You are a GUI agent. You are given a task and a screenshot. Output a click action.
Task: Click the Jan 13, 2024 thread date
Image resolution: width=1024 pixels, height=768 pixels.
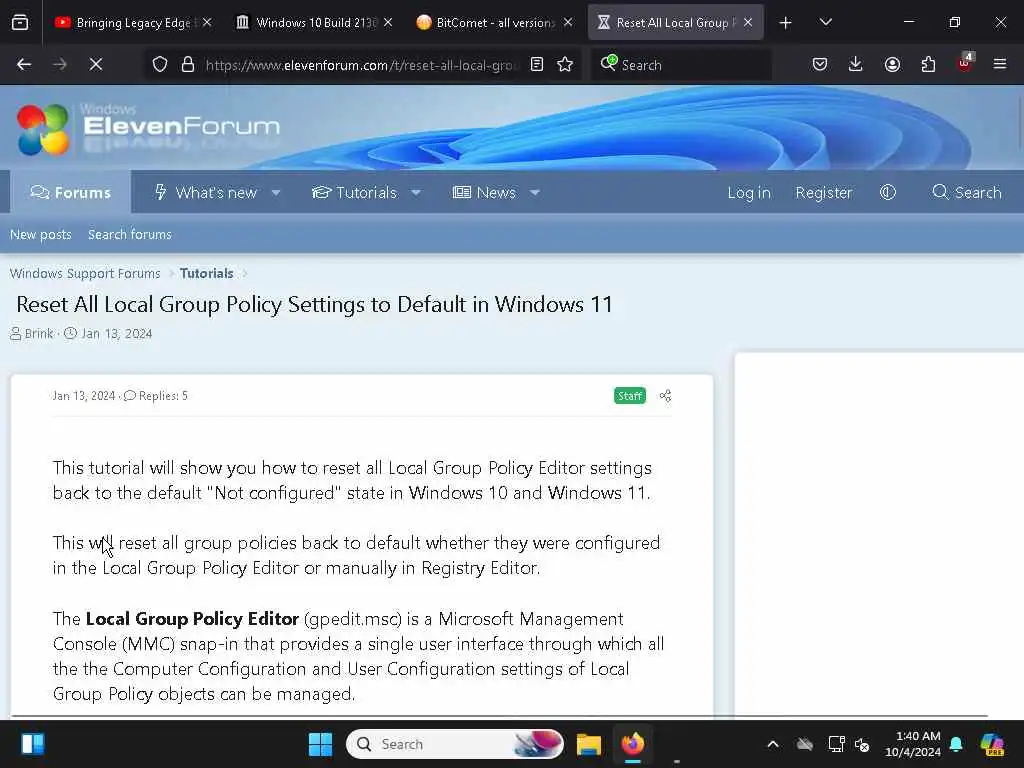pos(116,334)
